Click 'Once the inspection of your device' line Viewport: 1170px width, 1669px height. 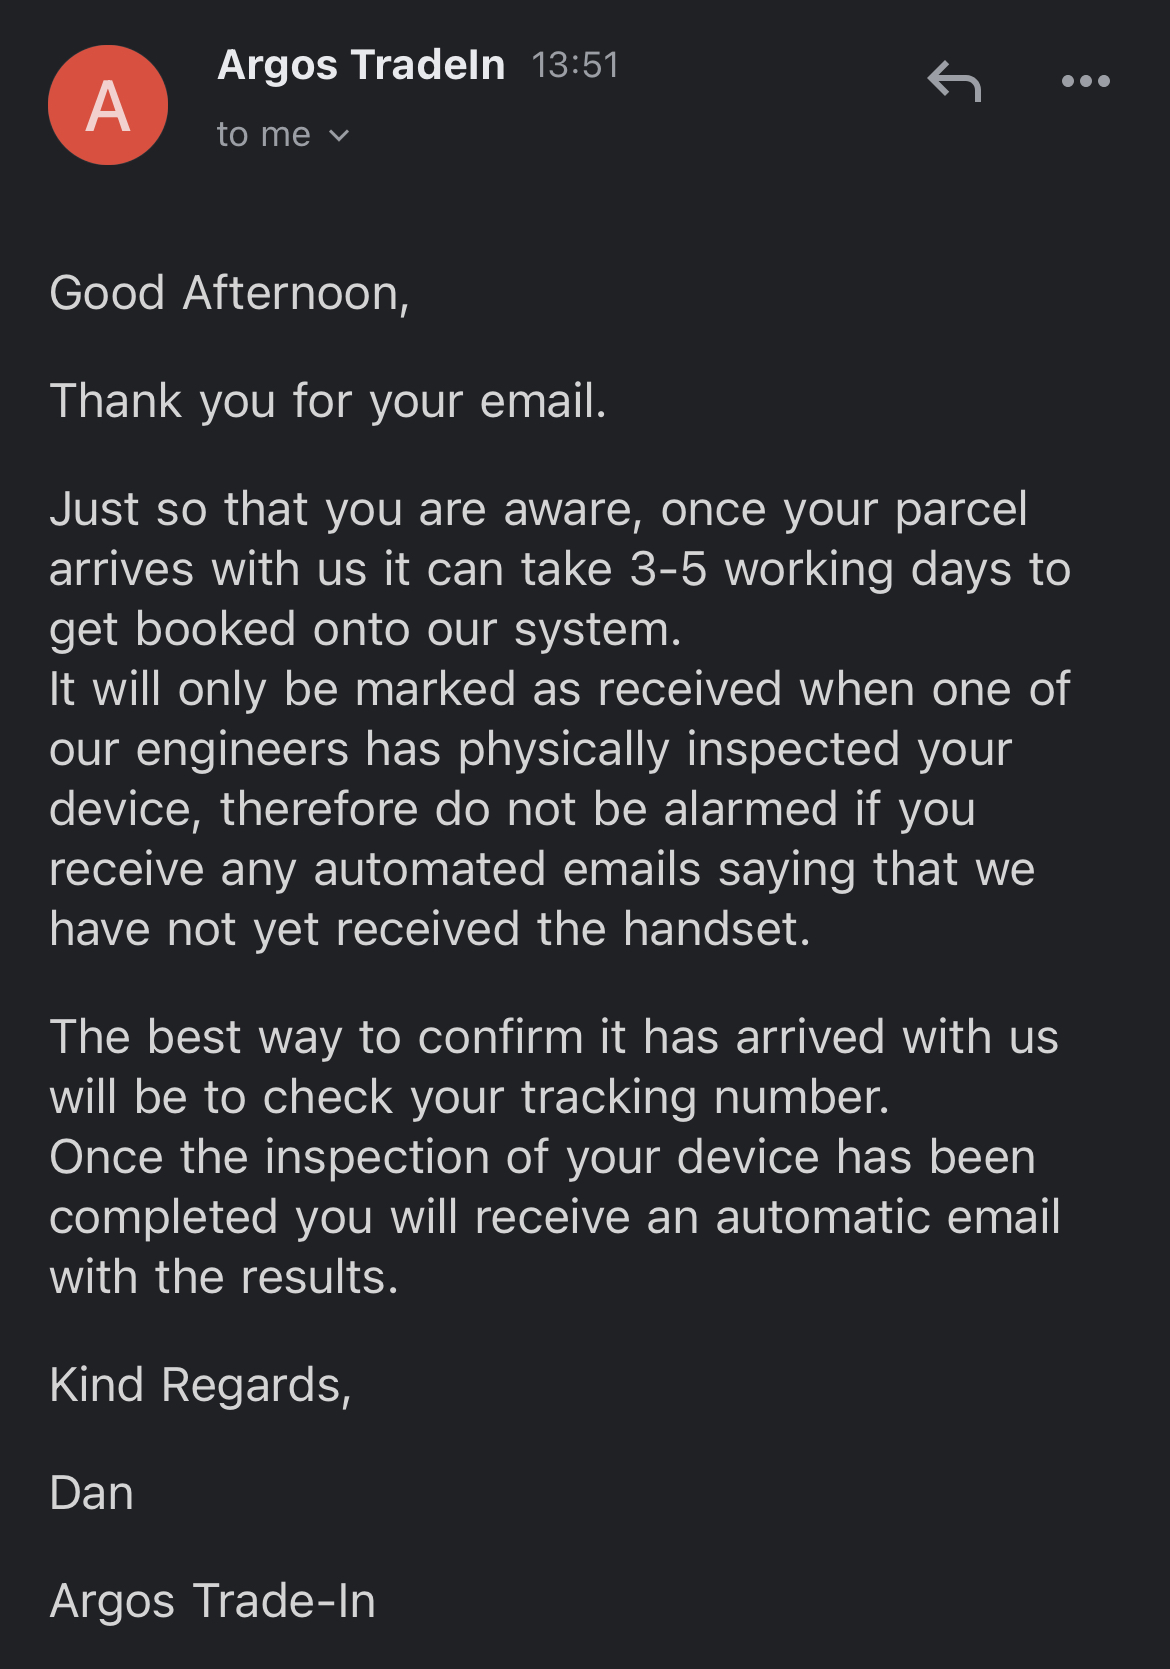[543, 1157]
